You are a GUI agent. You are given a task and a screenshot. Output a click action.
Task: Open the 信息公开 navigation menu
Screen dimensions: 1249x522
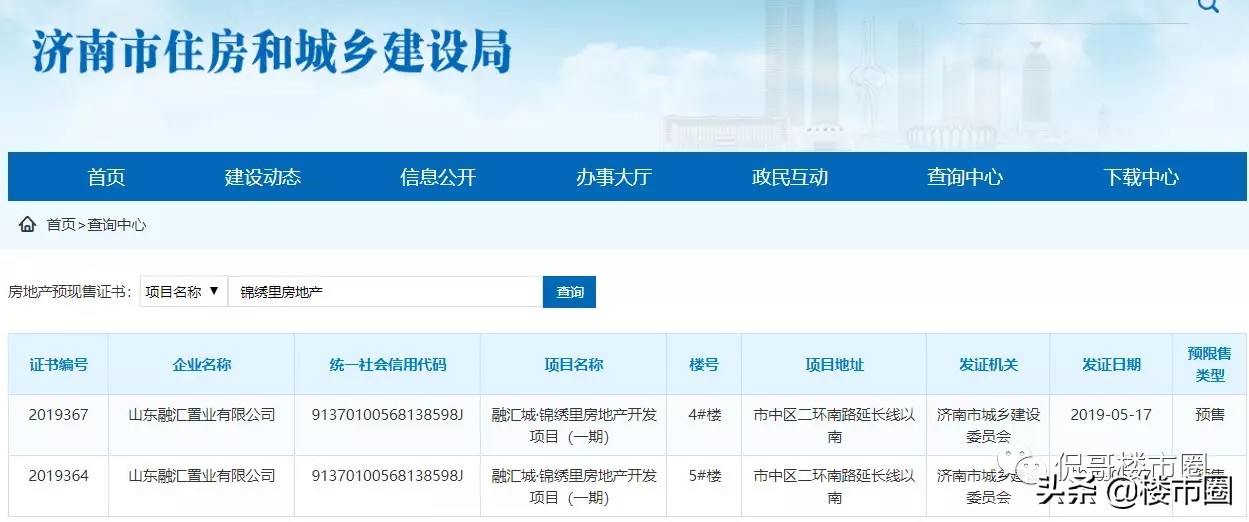tap(438, 177)
